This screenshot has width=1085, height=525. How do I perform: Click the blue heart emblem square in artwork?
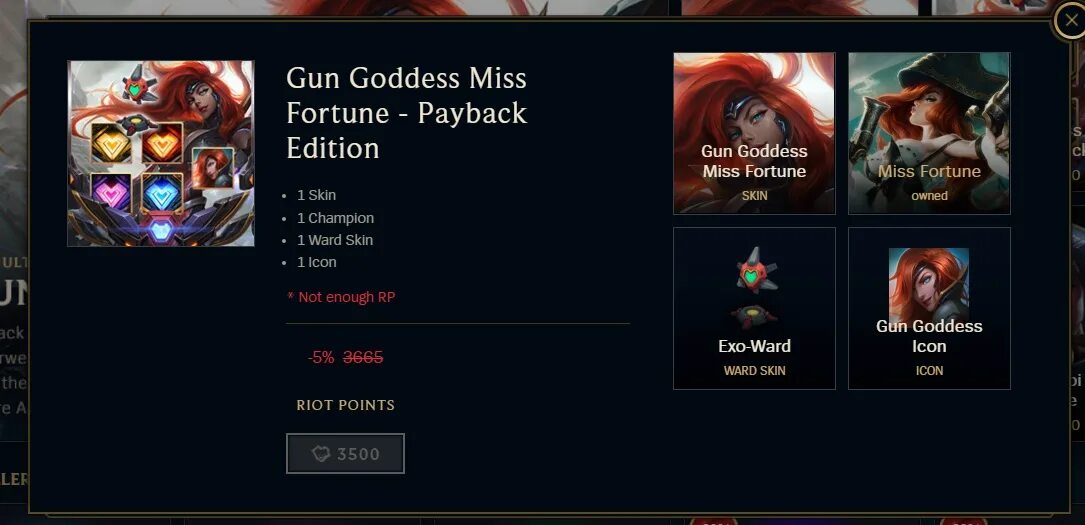tap(163, 193)
